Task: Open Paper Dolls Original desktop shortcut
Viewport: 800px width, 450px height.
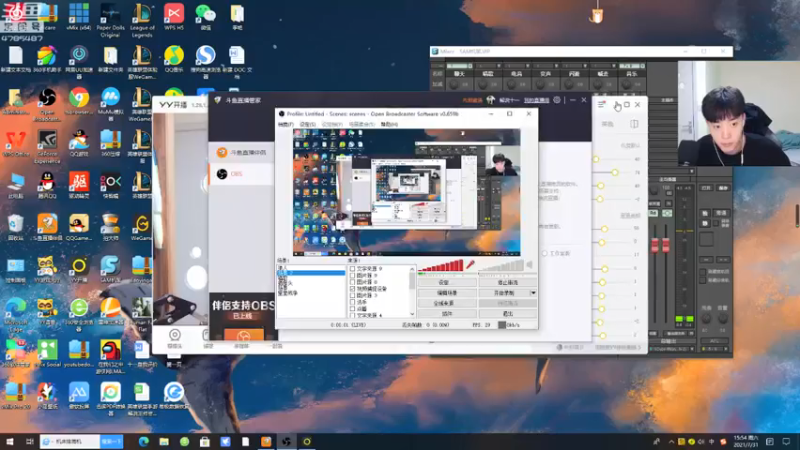Action: coord(110,20)
